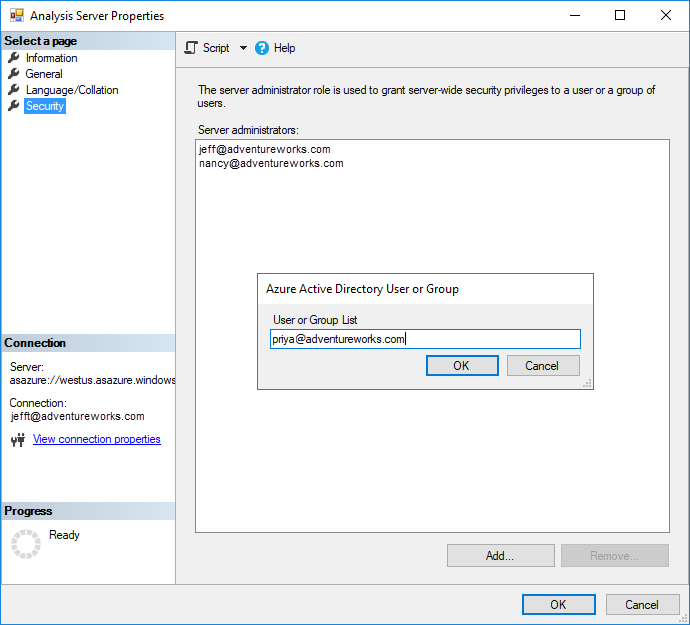Click OK in Analysis Server Properties

point(558,604)
